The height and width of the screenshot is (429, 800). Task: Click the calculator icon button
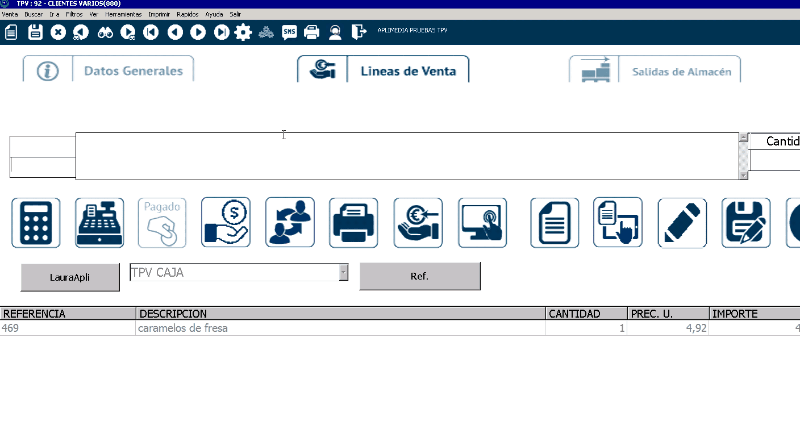(36, 222)
